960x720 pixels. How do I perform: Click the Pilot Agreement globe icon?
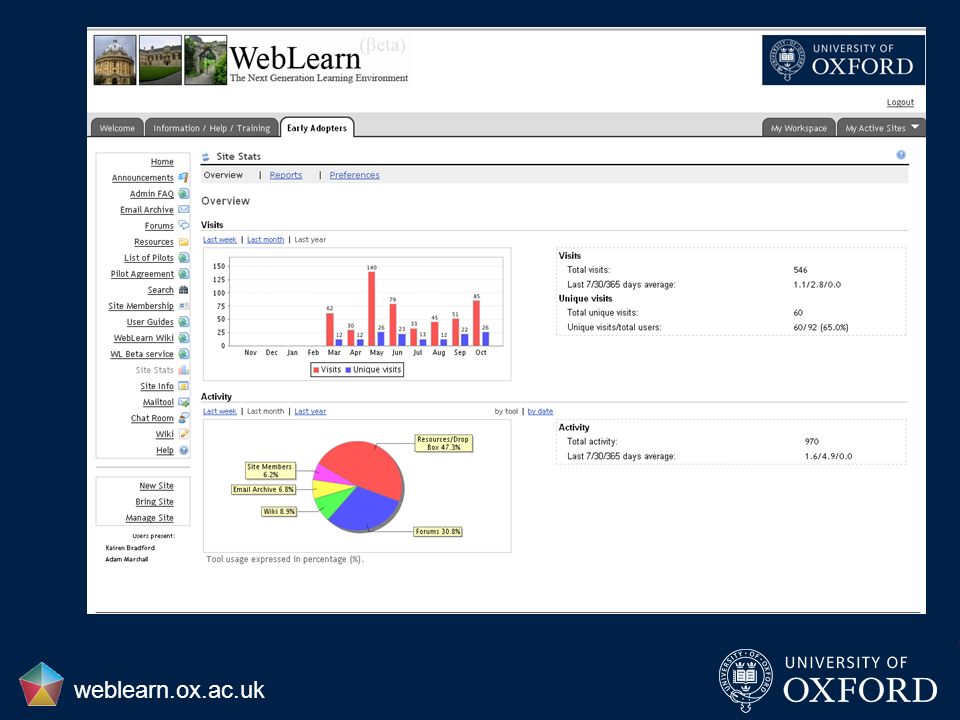[183, 274]
